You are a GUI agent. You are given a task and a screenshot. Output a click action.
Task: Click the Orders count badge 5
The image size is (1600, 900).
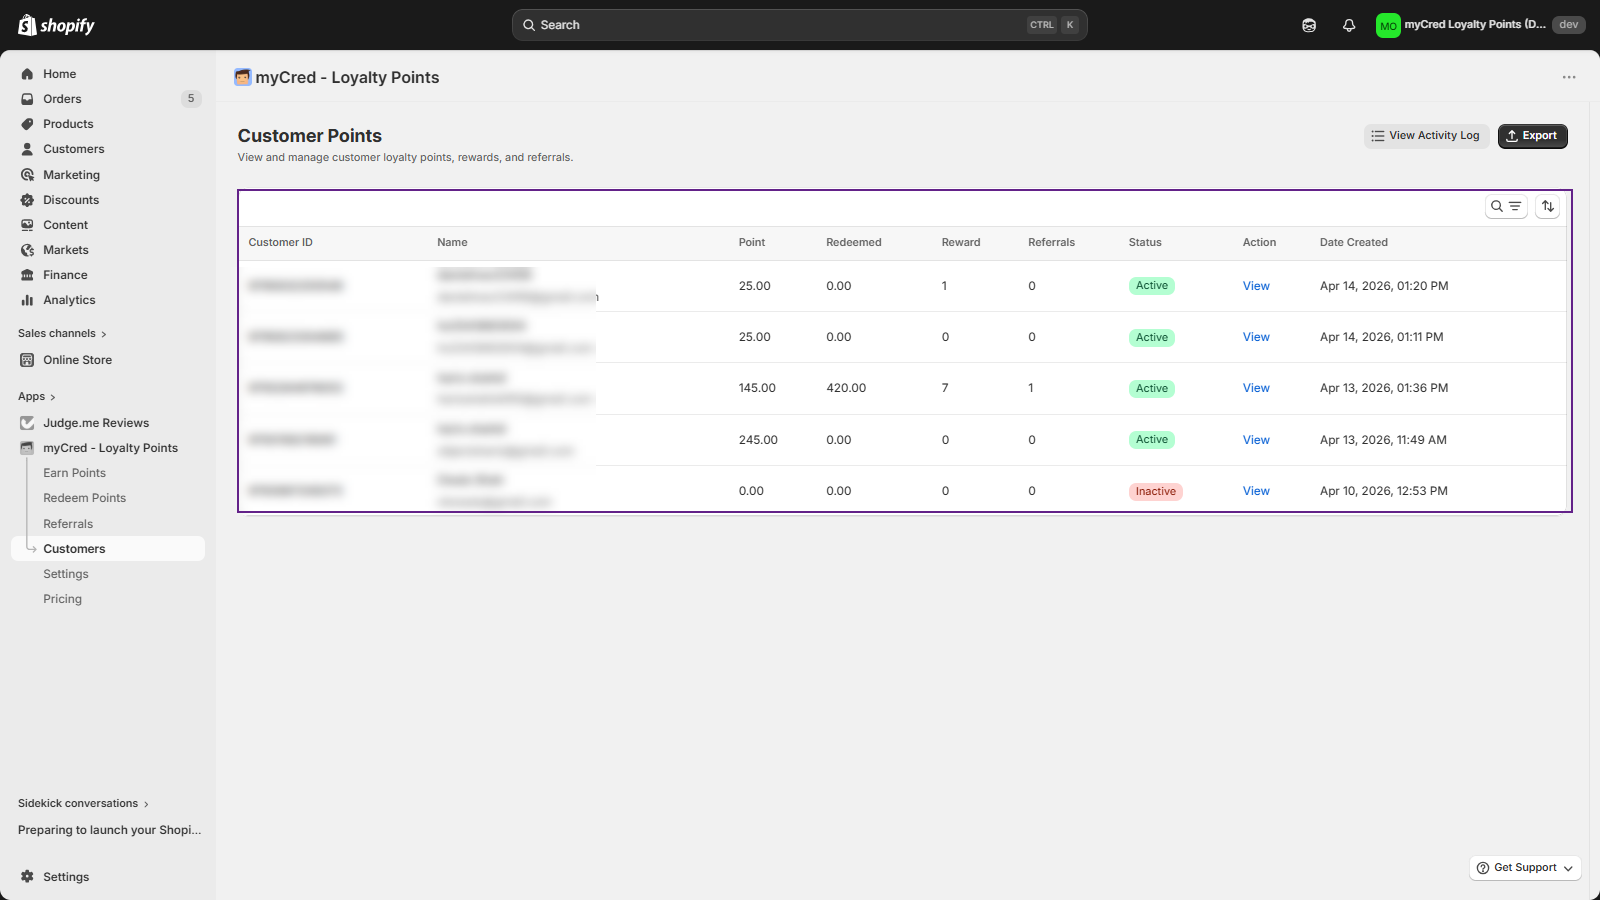pos(191,99)
